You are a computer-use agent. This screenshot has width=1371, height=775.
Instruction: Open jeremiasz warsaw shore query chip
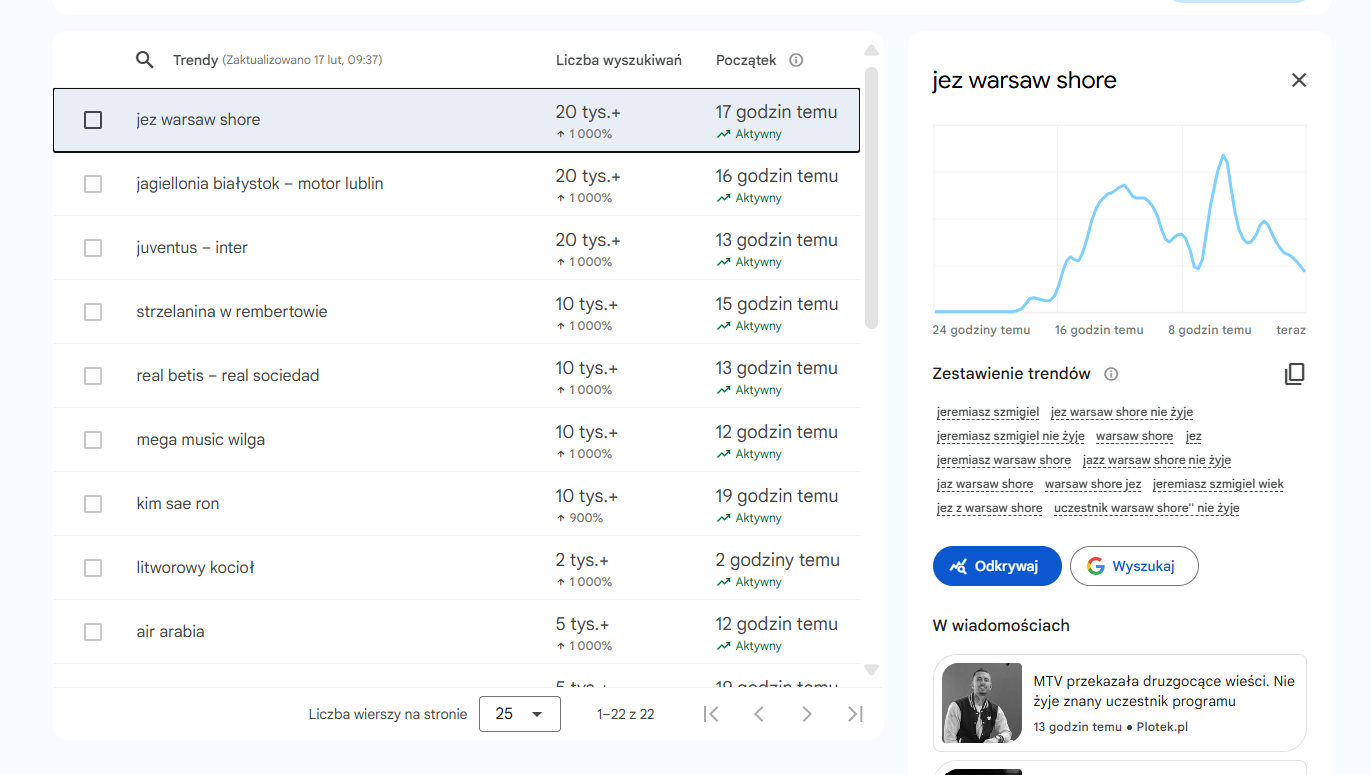coord(1004,460)
